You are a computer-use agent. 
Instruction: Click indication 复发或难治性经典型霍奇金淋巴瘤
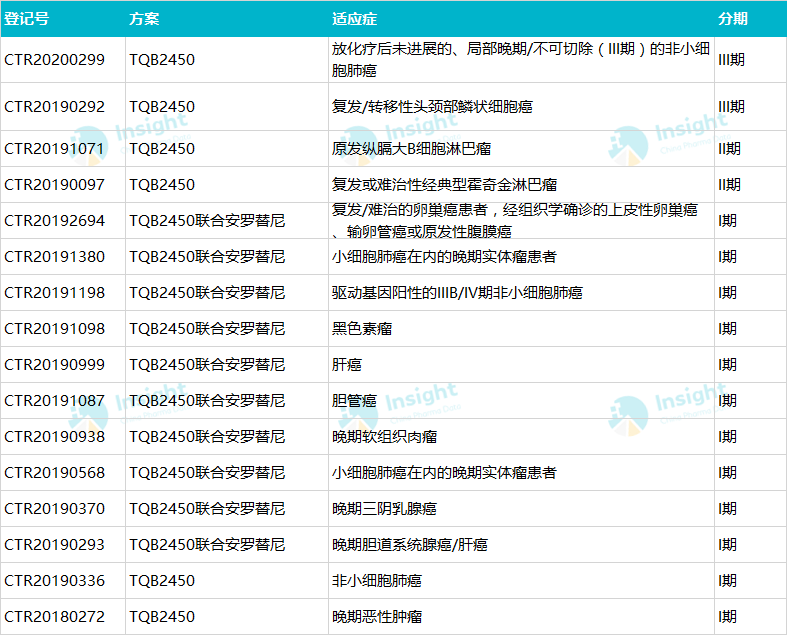click(x=445, y=185)
